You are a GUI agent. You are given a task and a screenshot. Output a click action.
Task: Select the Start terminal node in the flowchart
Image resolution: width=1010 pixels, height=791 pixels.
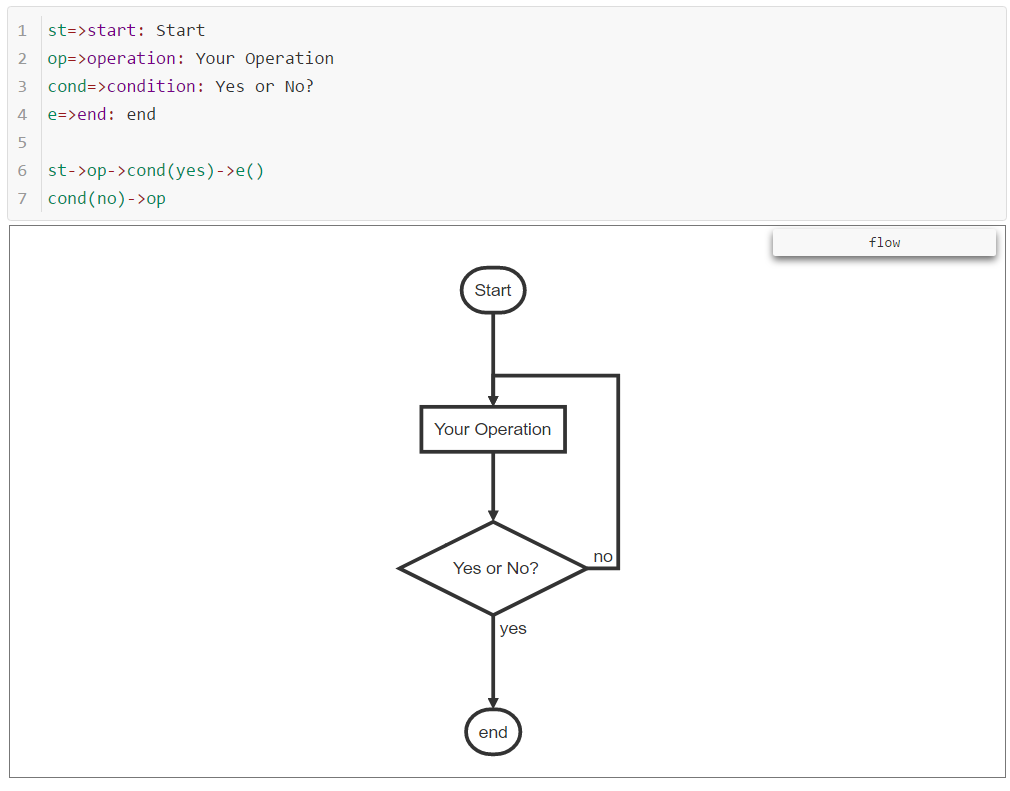pos(492,290)
